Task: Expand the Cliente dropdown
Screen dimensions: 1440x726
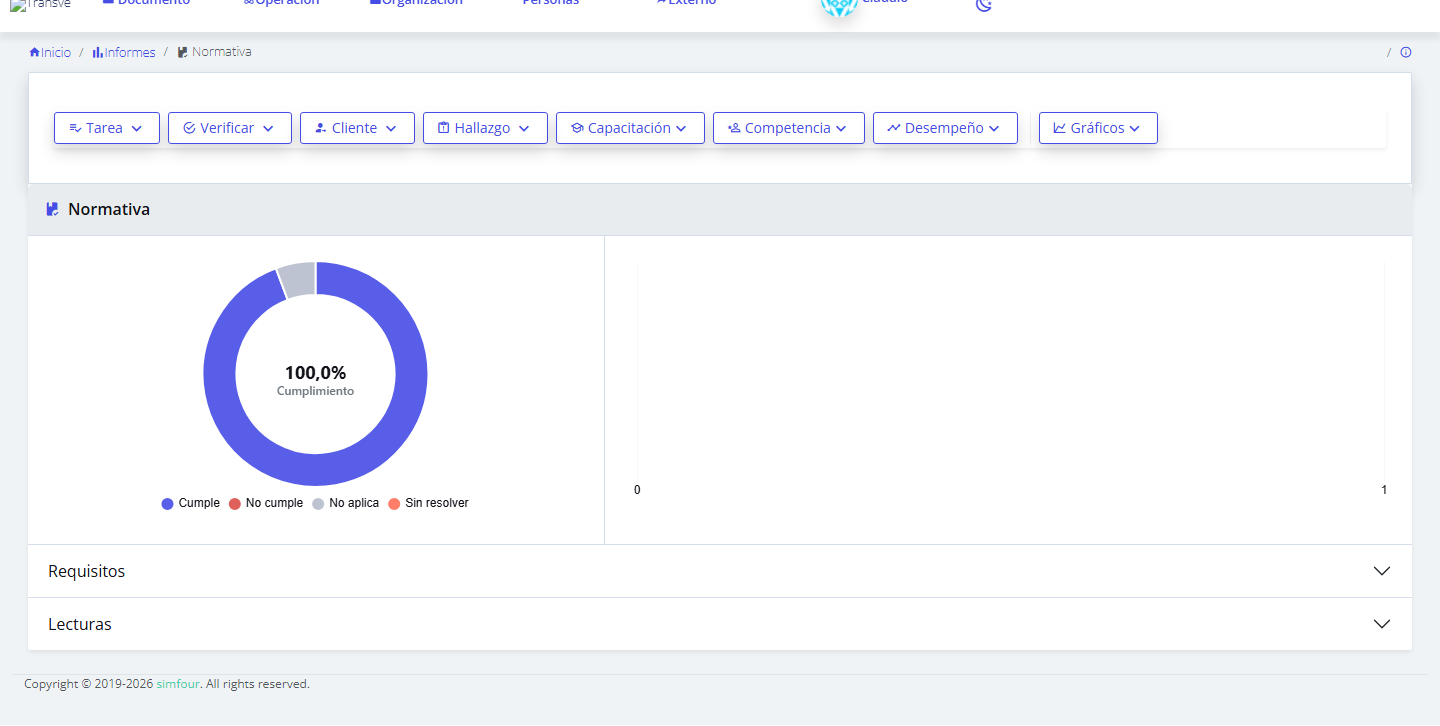Action: point(357,128)
